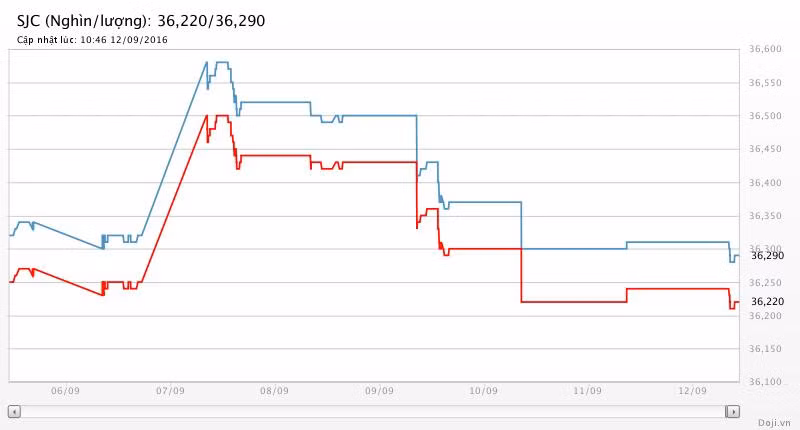This screenshot has height=430, width=800.
Task: Pick the 08/09 date on the axis
Action: pos(274,391)
